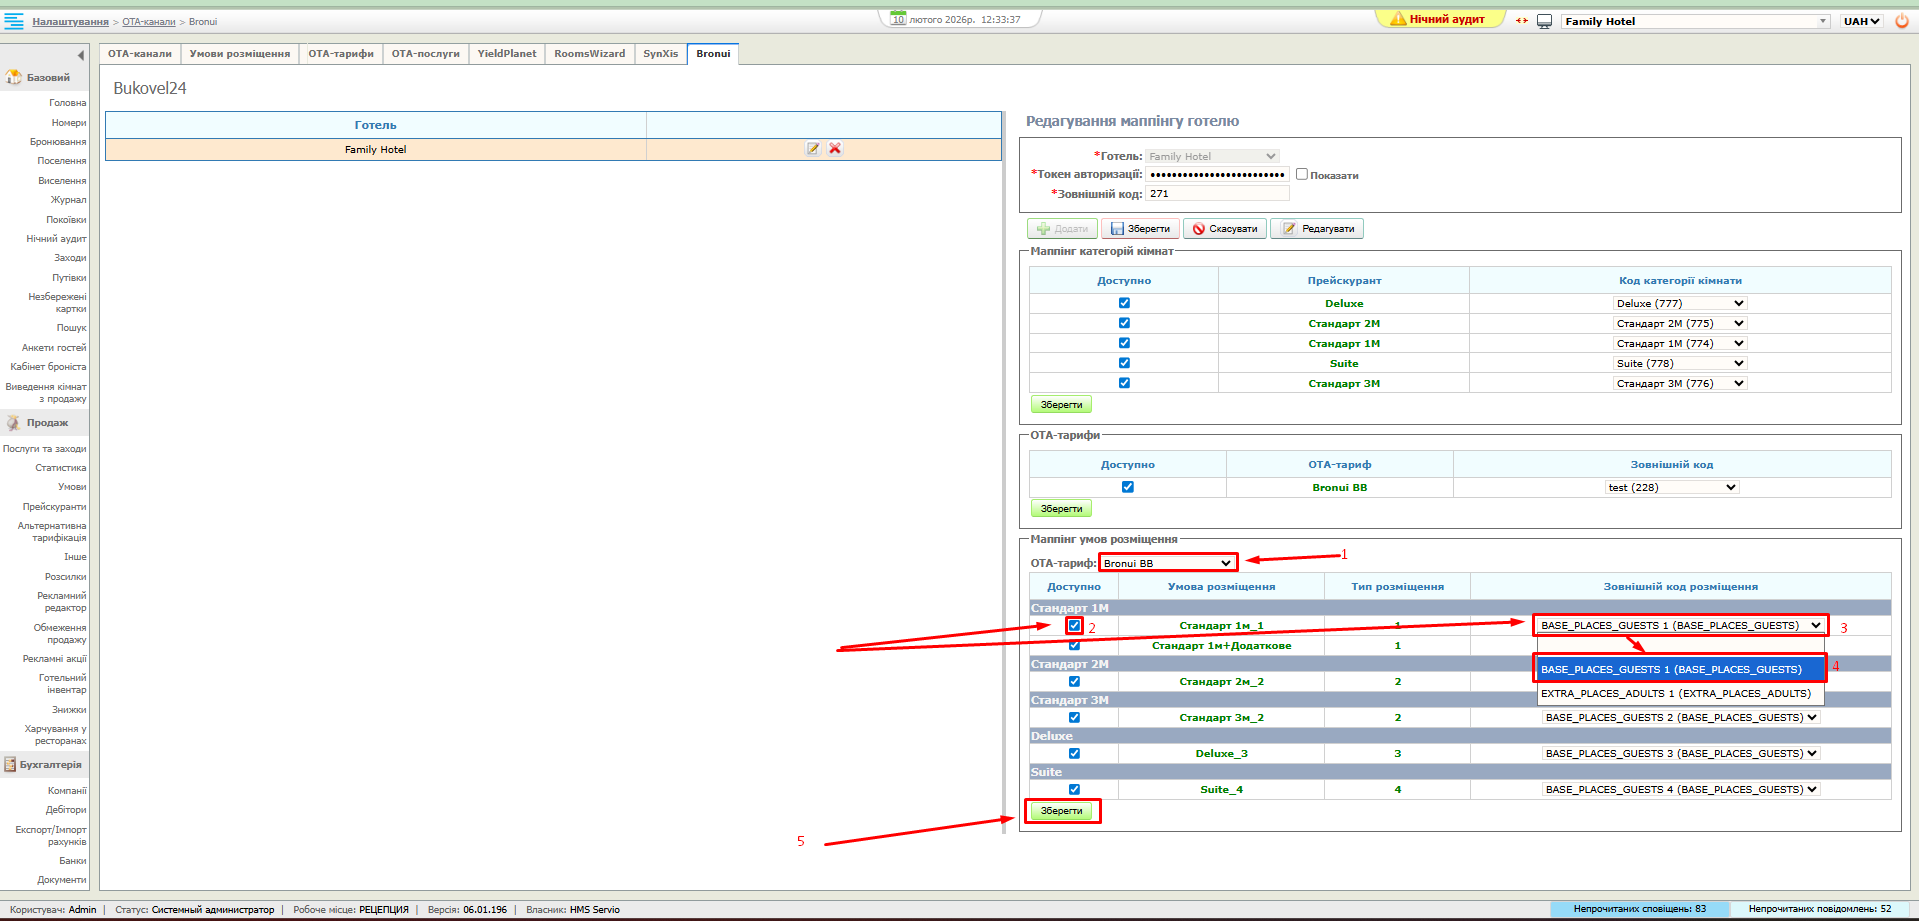Click the Скасувати cancel button
Image resolution: width=1919 pixels, height=921 pixels.
coord(1224,229)
